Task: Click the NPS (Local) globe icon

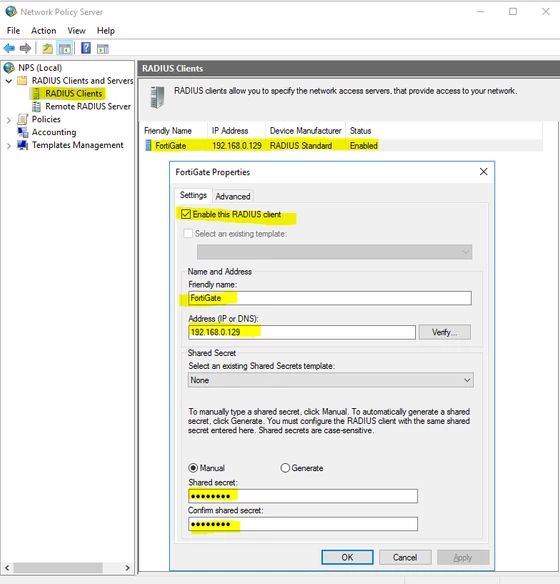Action: (9, 68)
